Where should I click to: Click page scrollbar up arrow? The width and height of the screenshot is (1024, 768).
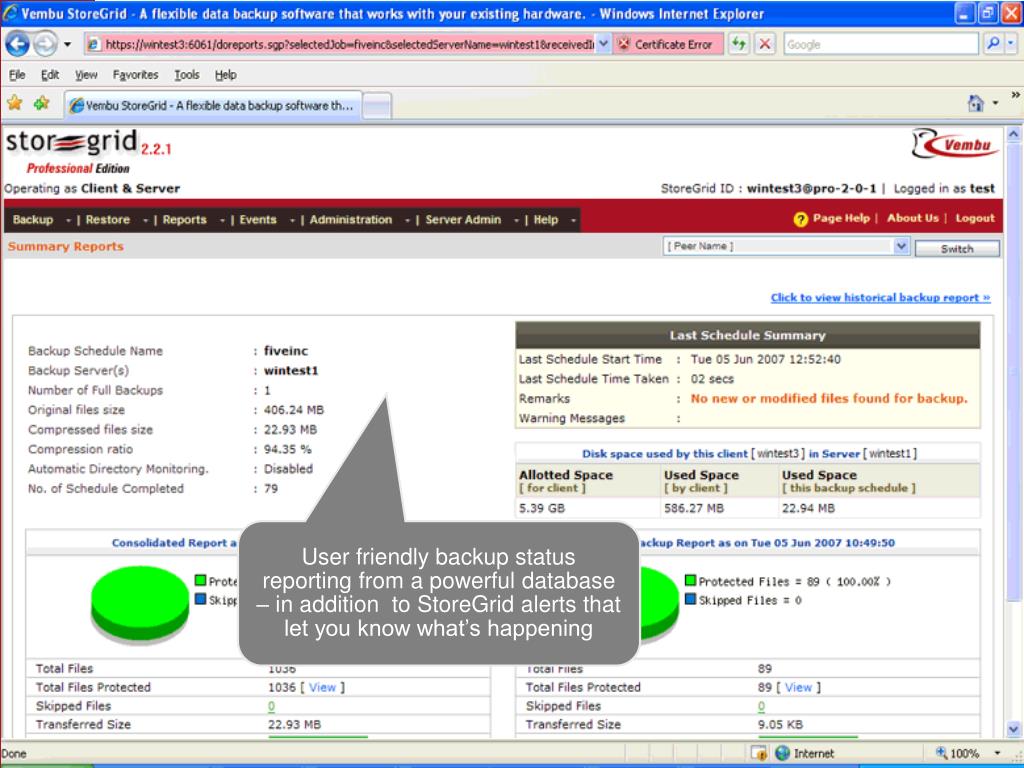(x=1014, y=135)
